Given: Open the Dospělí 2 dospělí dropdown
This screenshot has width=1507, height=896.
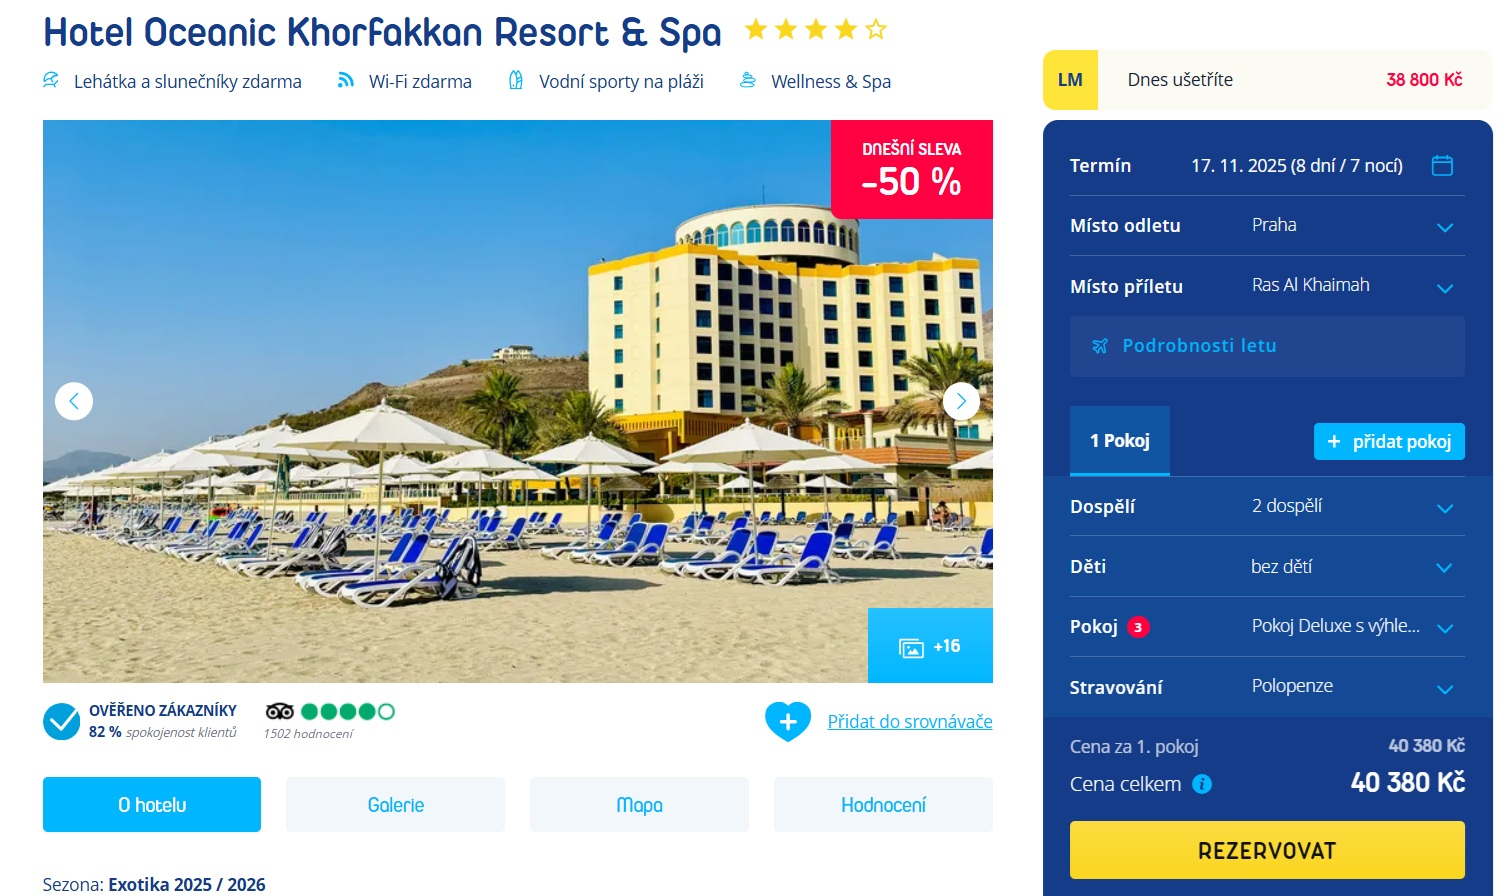Looking at the screenshot, I should tap(1267, 507).
